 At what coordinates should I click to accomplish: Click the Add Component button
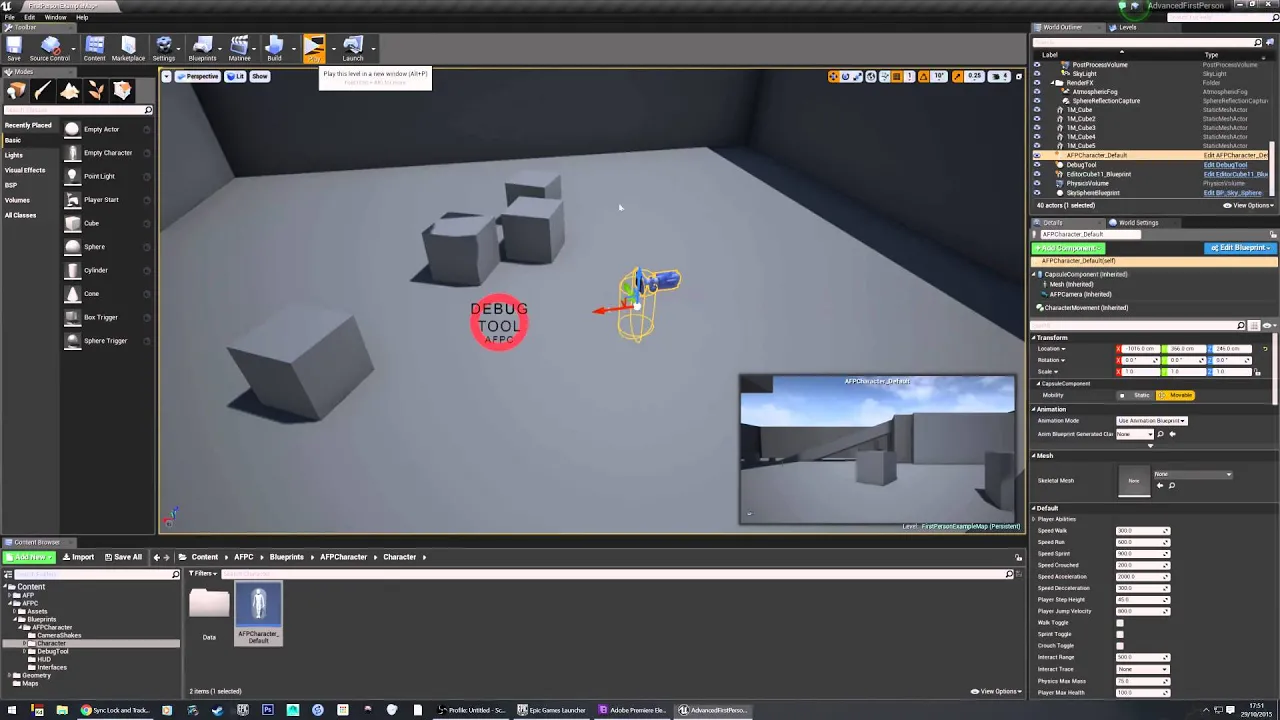1068,248
